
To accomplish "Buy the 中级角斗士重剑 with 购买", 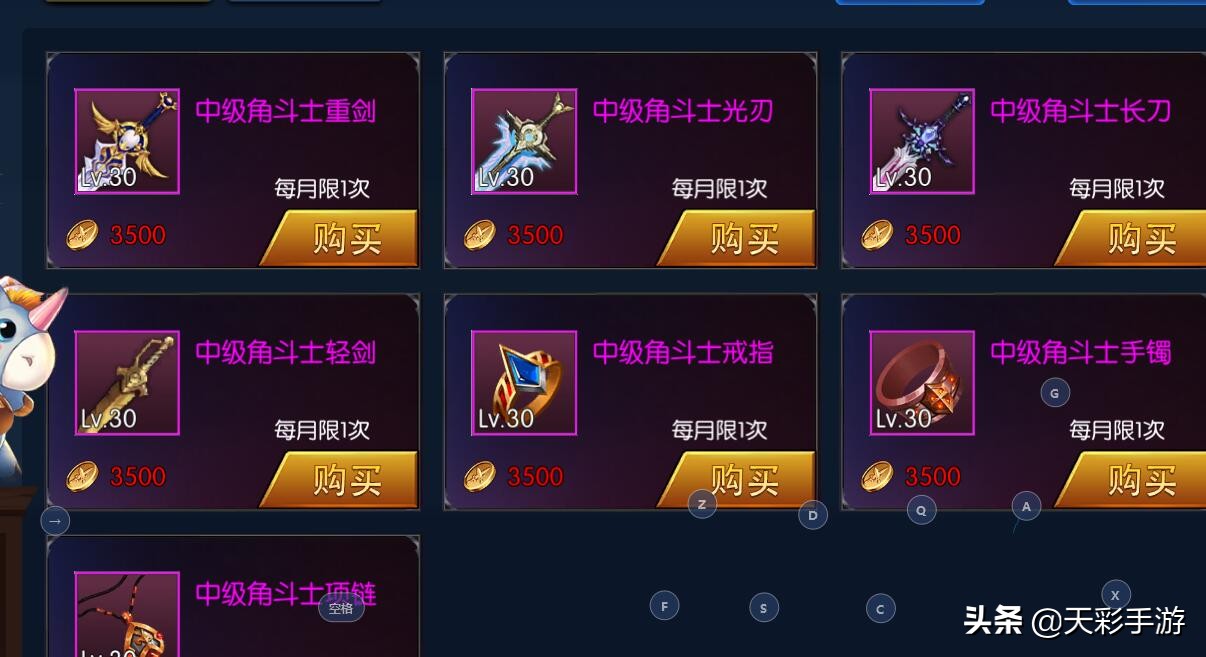I will pos(339,238).
